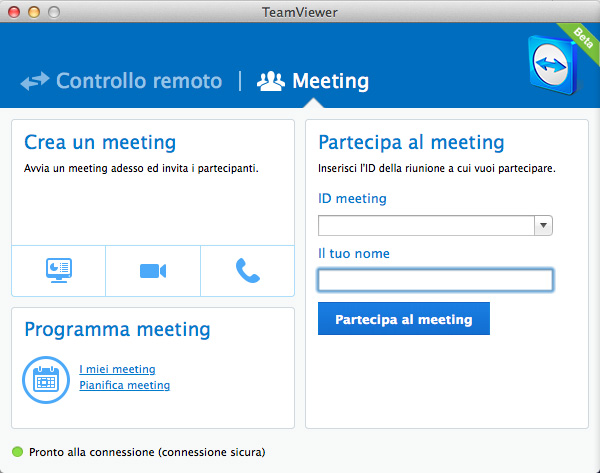Screen dimensions: 600x473
Task: Start a video call meeting with the camera icon
Action: pyautogui.click(x=153, y=271)
